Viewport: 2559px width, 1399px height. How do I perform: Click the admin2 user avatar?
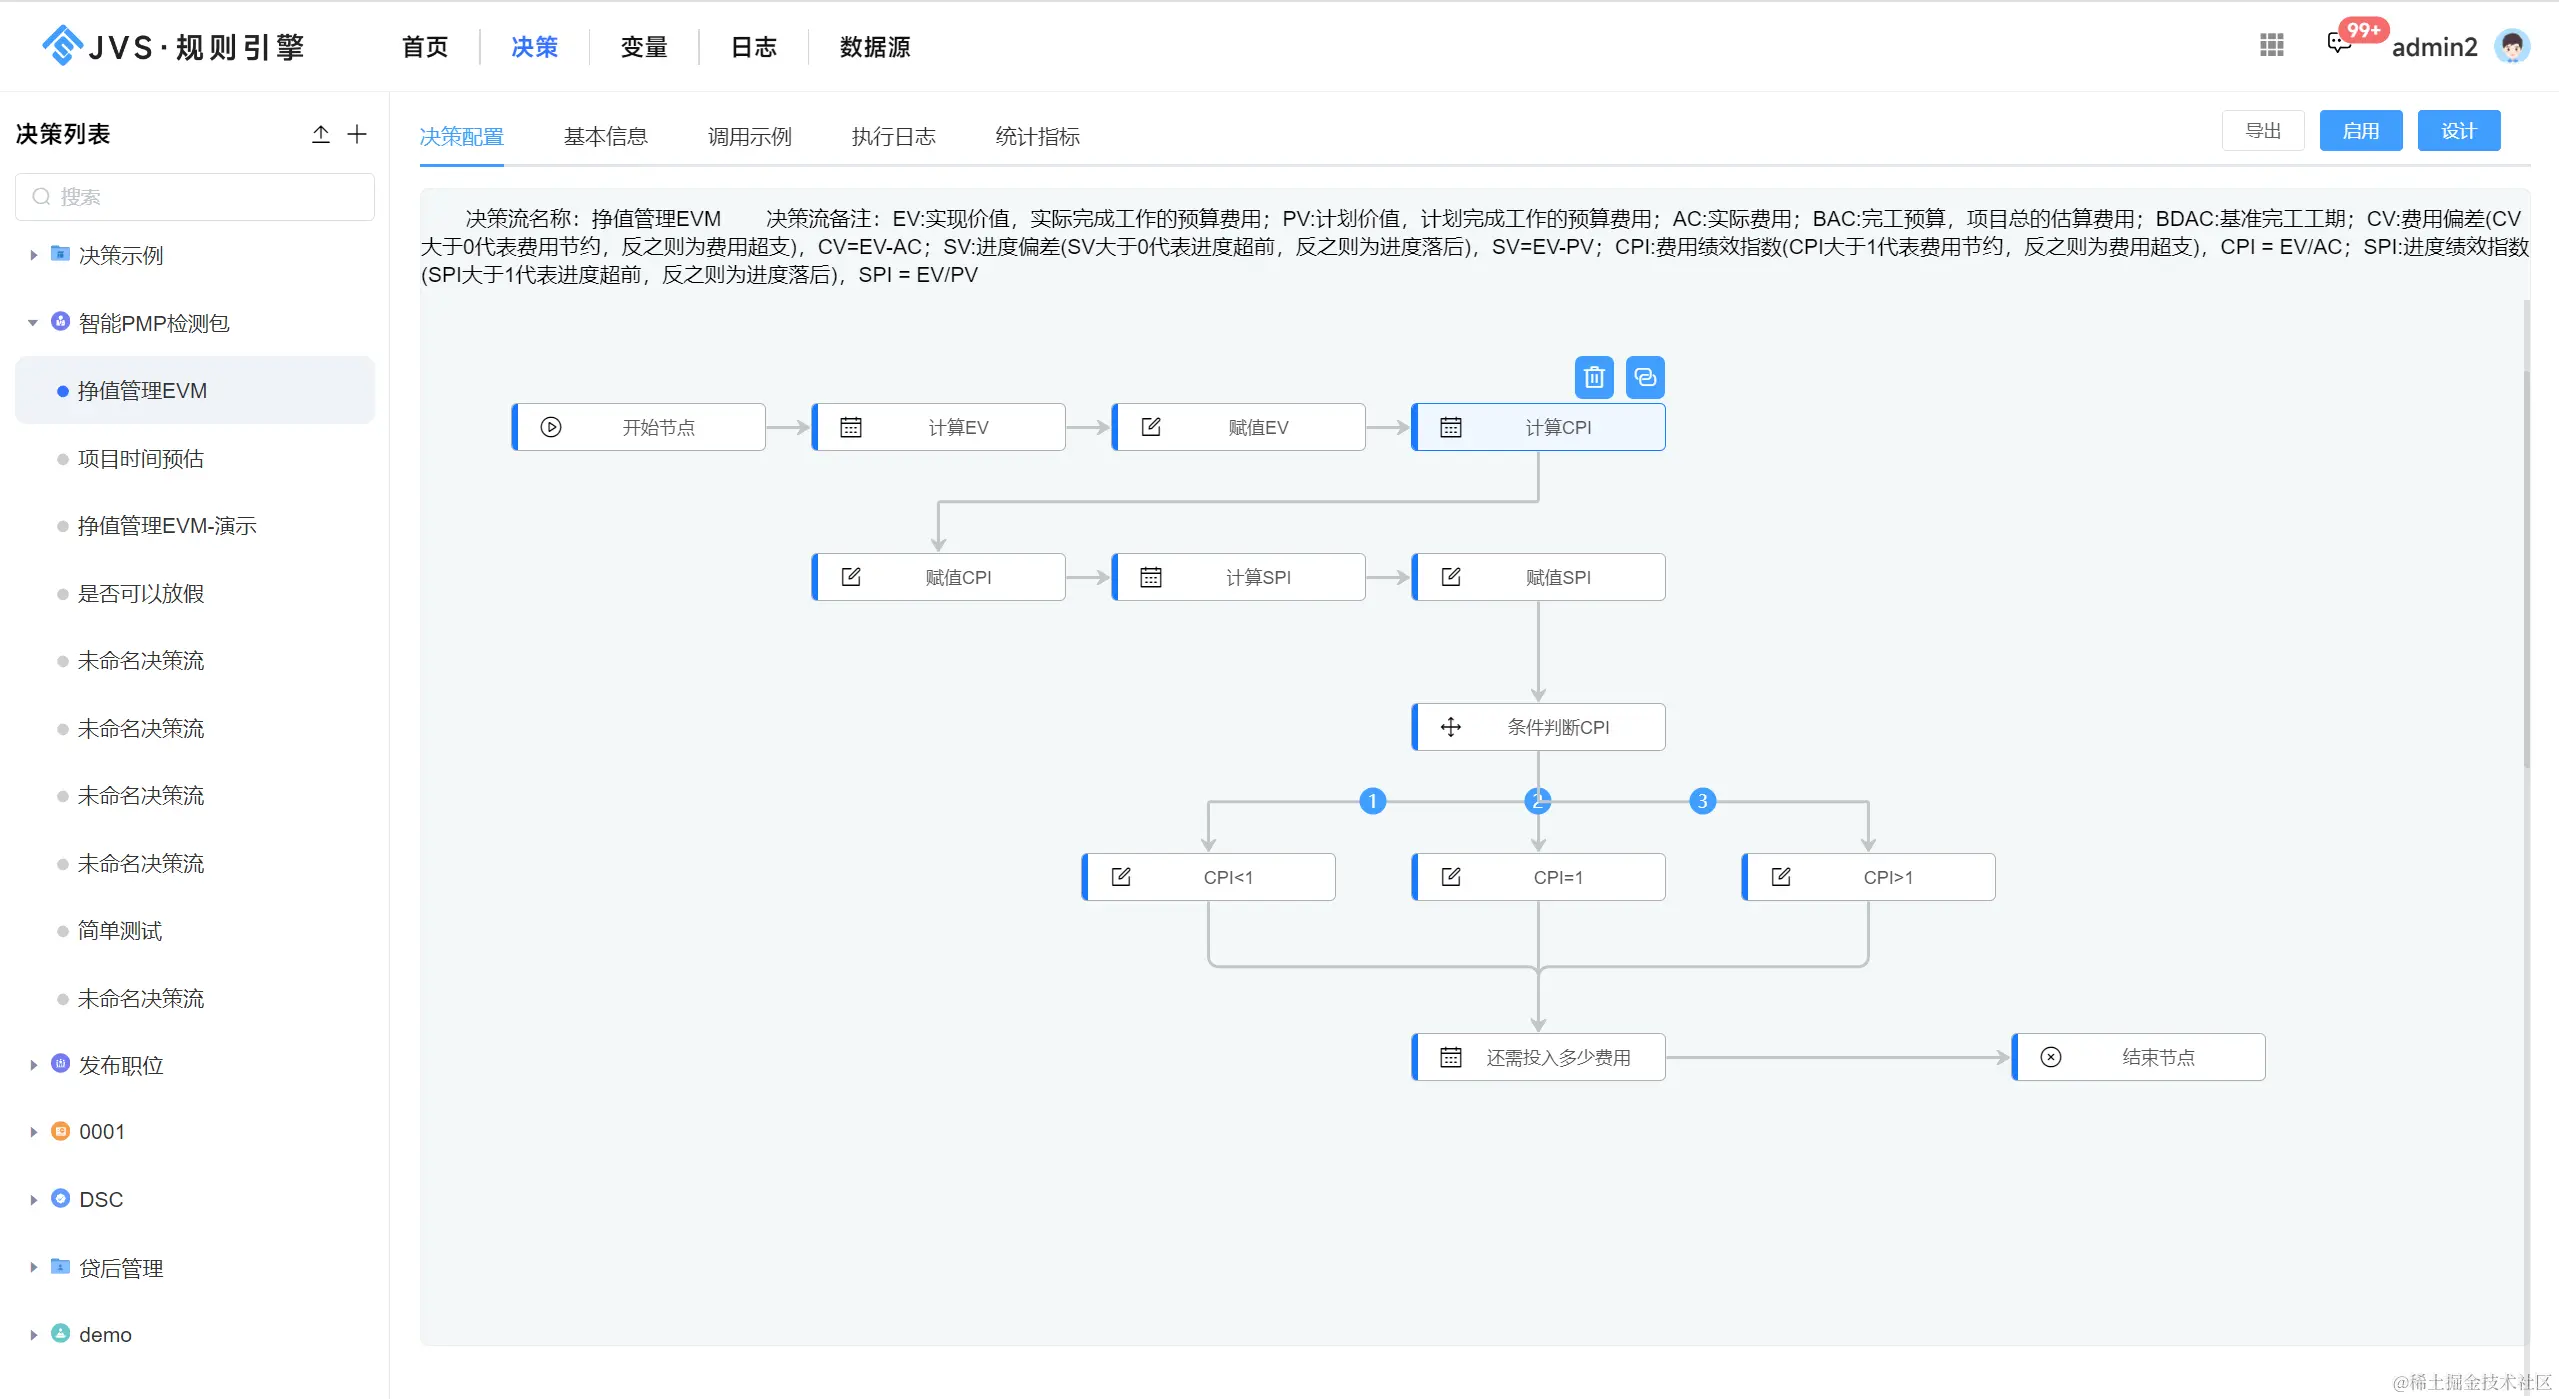coord(2511,46)
